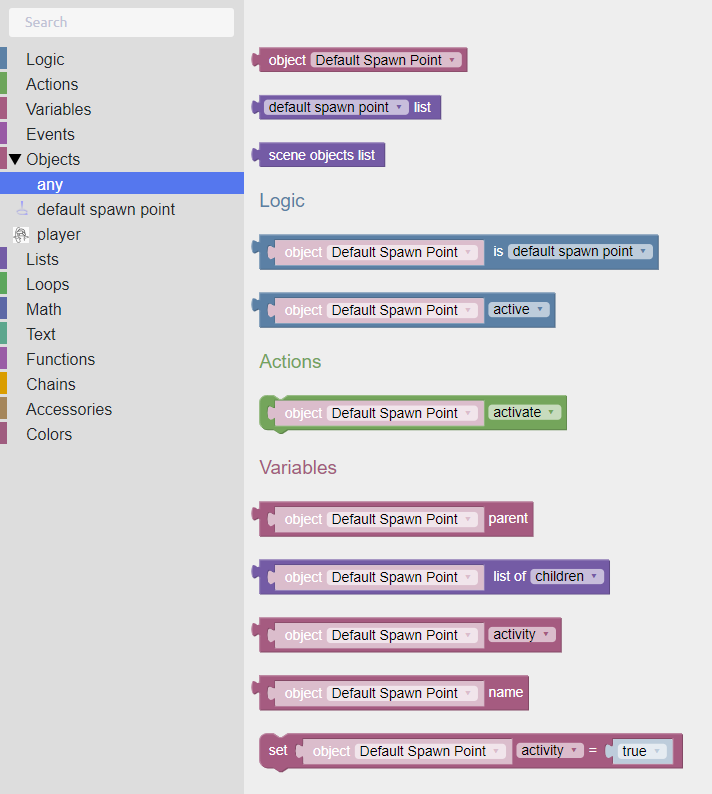Image resolution: width=712 pixels, height=794 pixels.
Task: Collapse the Objects category triangle
Action: (x=15, y=159)
